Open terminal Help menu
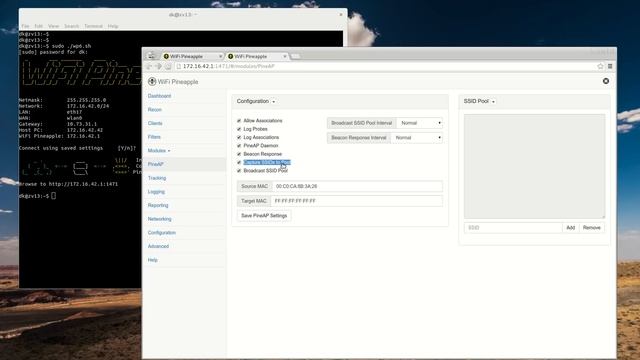The width and height of the screenshot is (640, 360). coord(113,26)
